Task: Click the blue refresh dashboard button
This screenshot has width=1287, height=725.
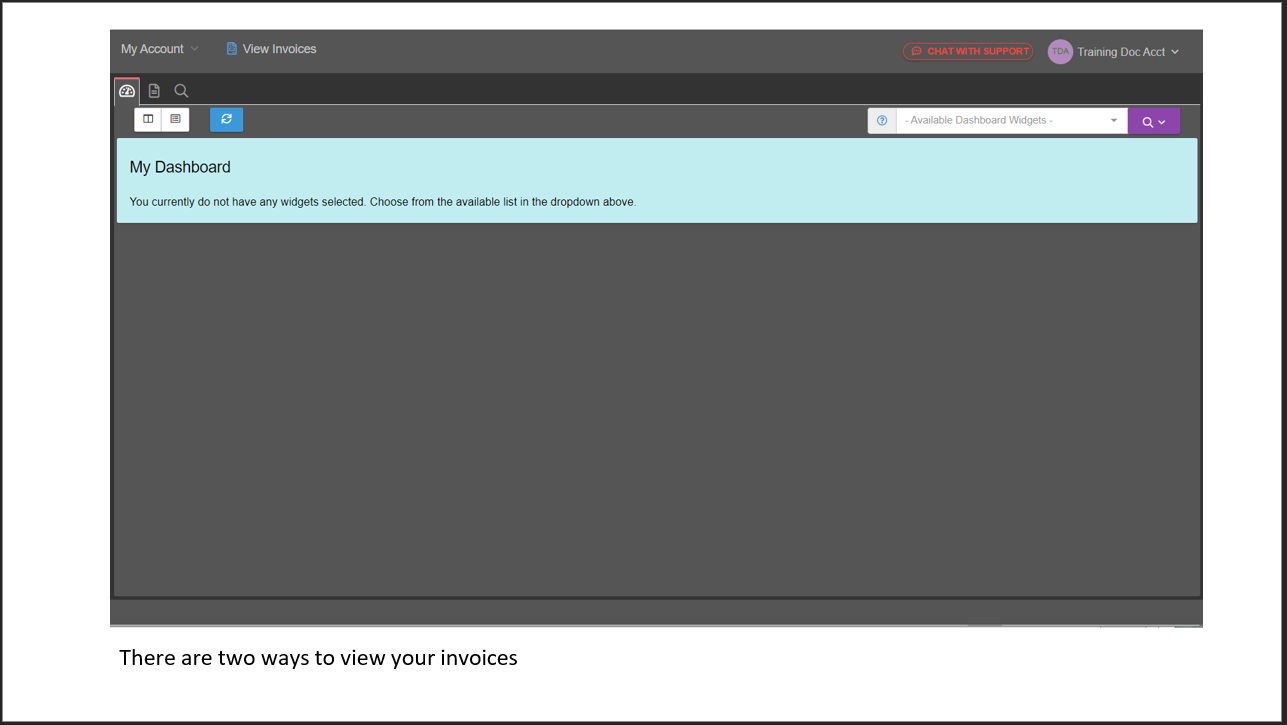Action: (x=226, y=120)
